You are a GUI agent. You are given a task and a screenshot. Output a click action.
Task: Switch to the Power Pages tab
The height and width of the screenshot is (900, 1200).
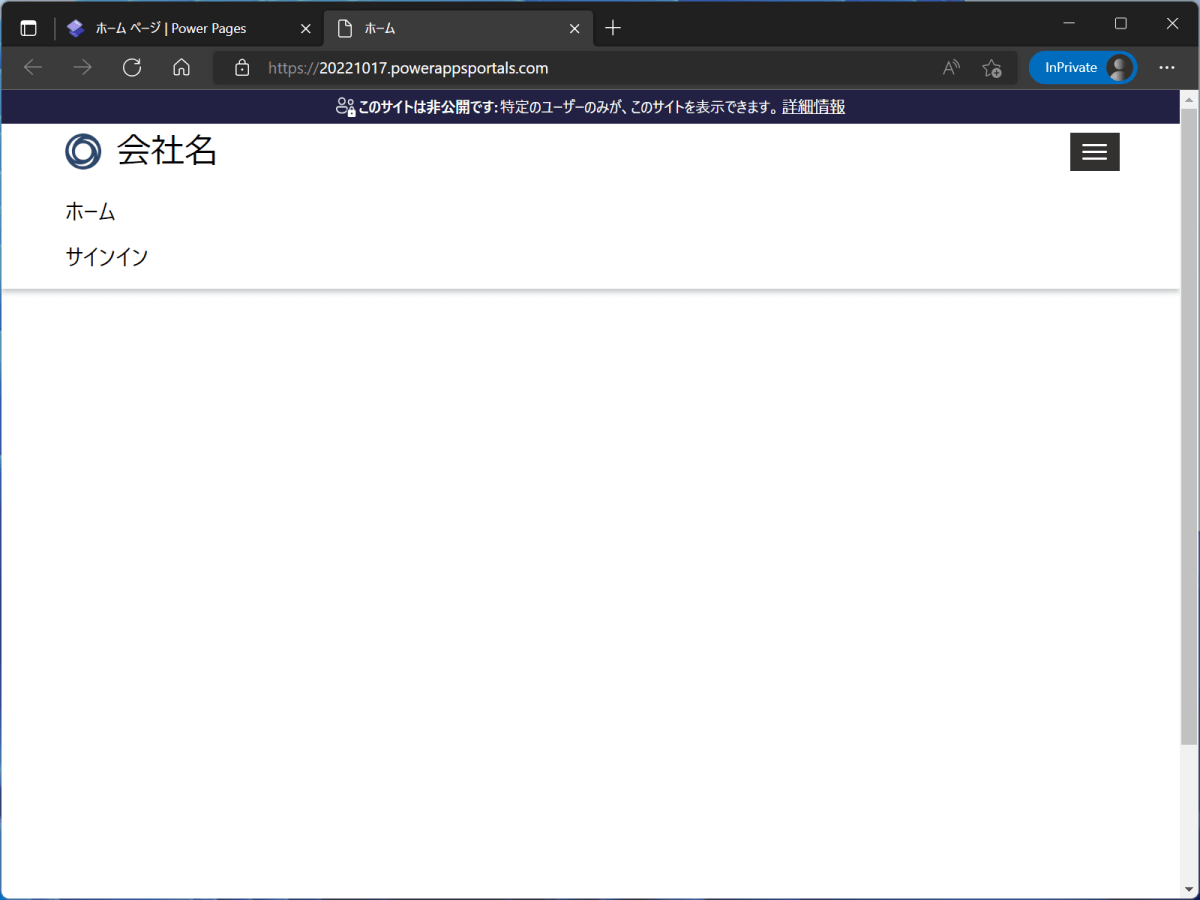[x=190, y=28]
